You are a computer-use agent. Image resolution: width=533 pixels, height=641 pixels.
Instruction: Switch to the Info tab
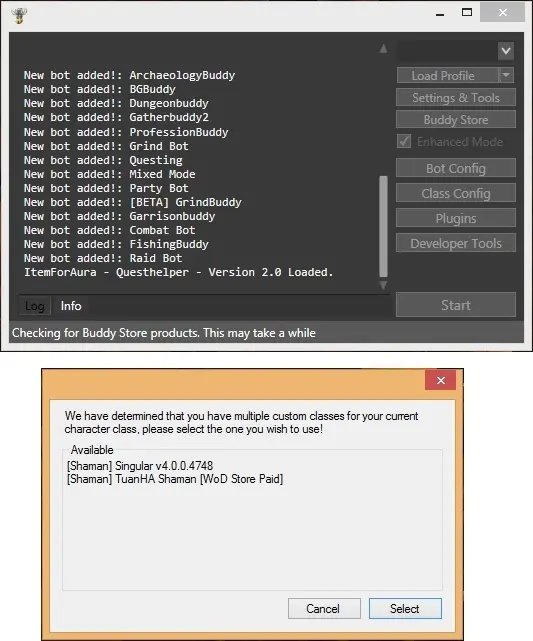(71, 306)
